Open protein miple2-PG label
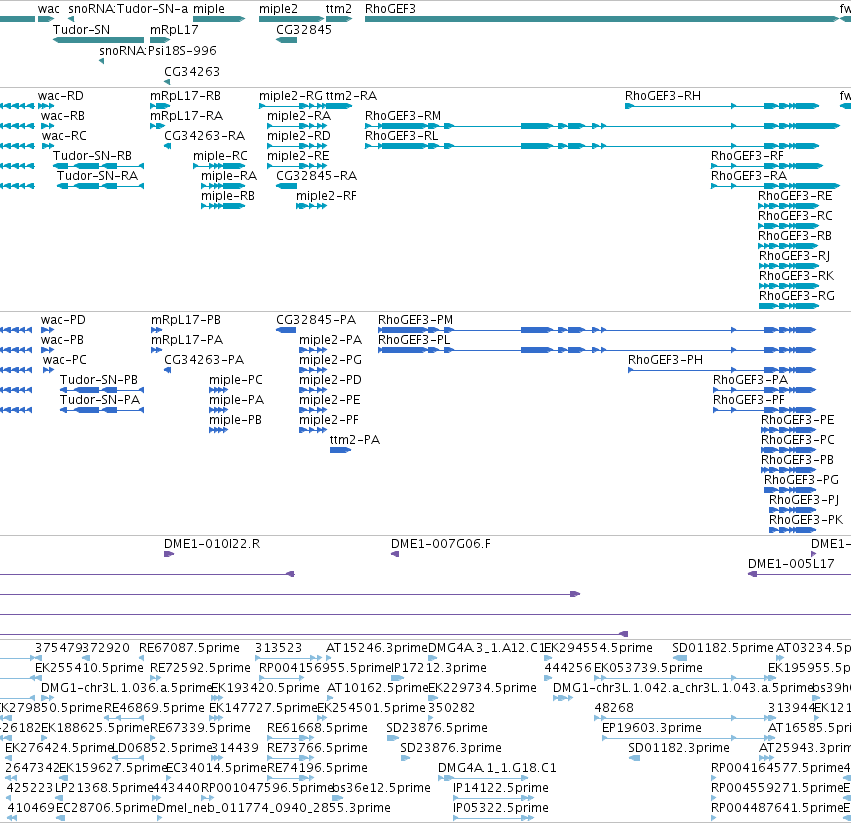 tap(330, 360)
